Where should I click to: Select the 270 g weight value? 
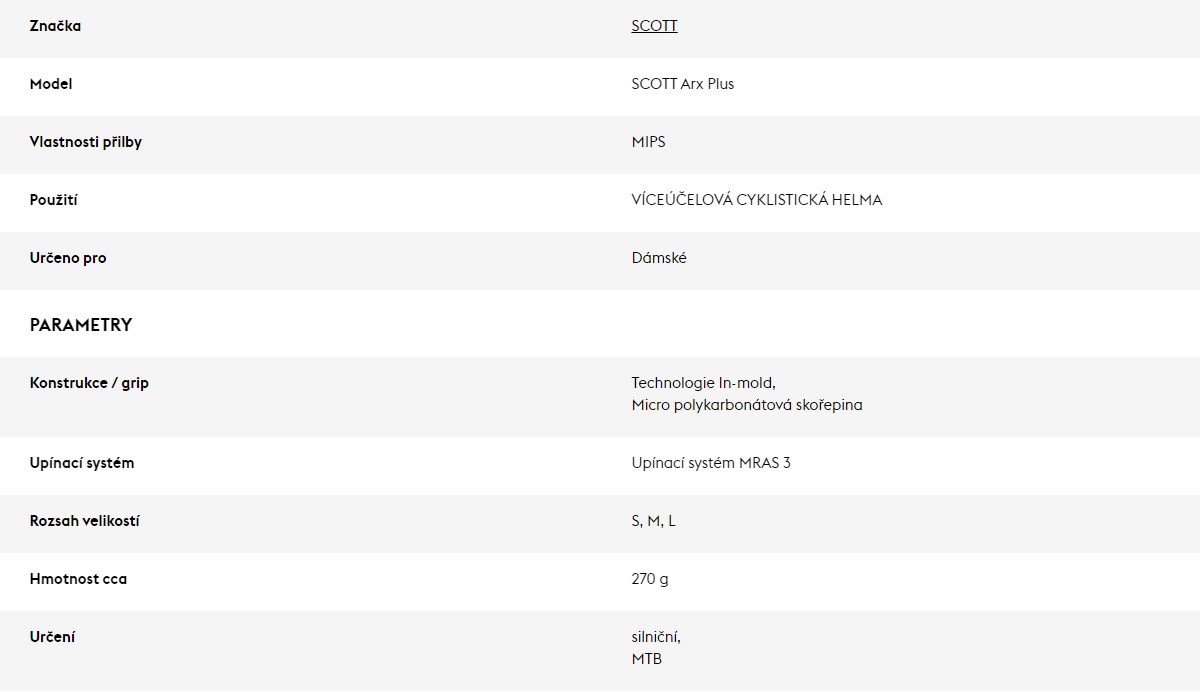(x=650, y=579)
